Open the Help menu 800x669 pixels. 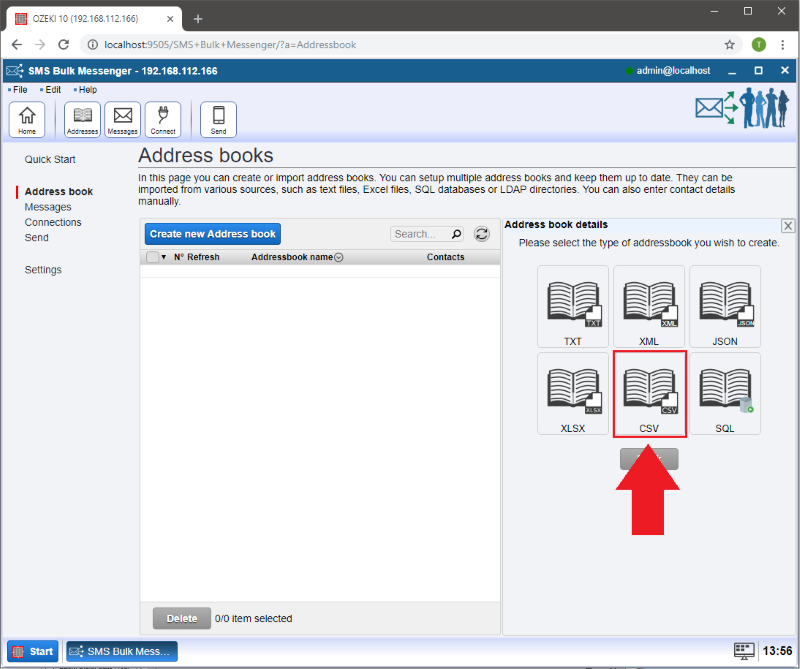[x=87, y=90]
